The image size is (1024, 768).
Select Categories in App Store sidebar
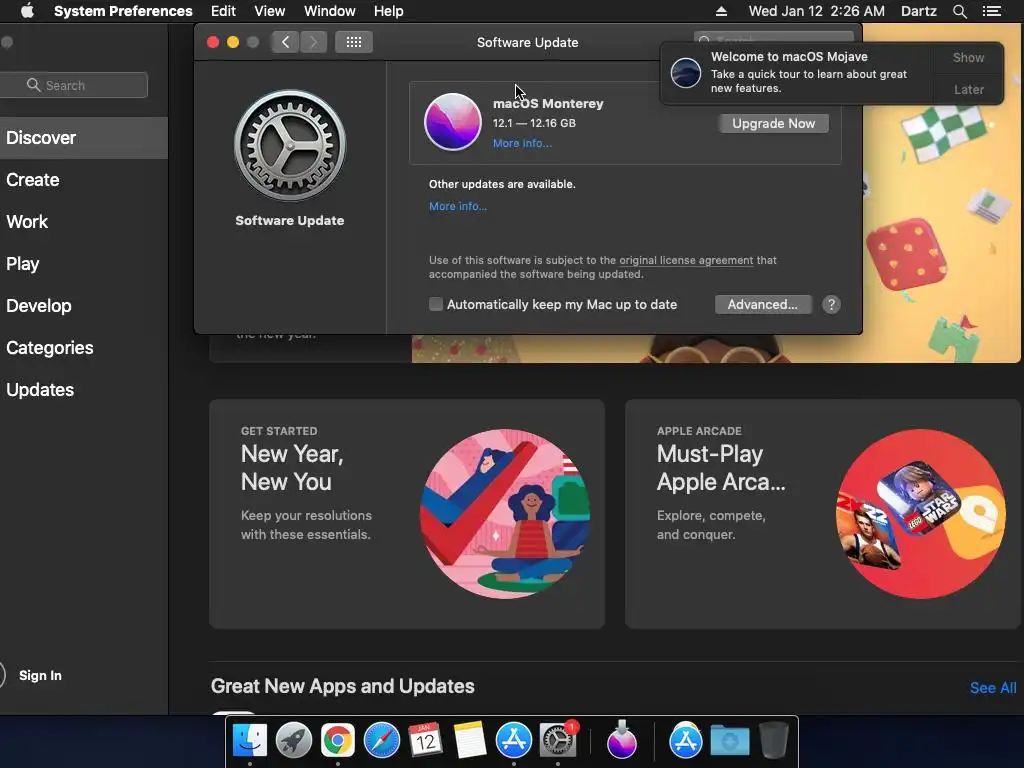click(x=84, y=347)
